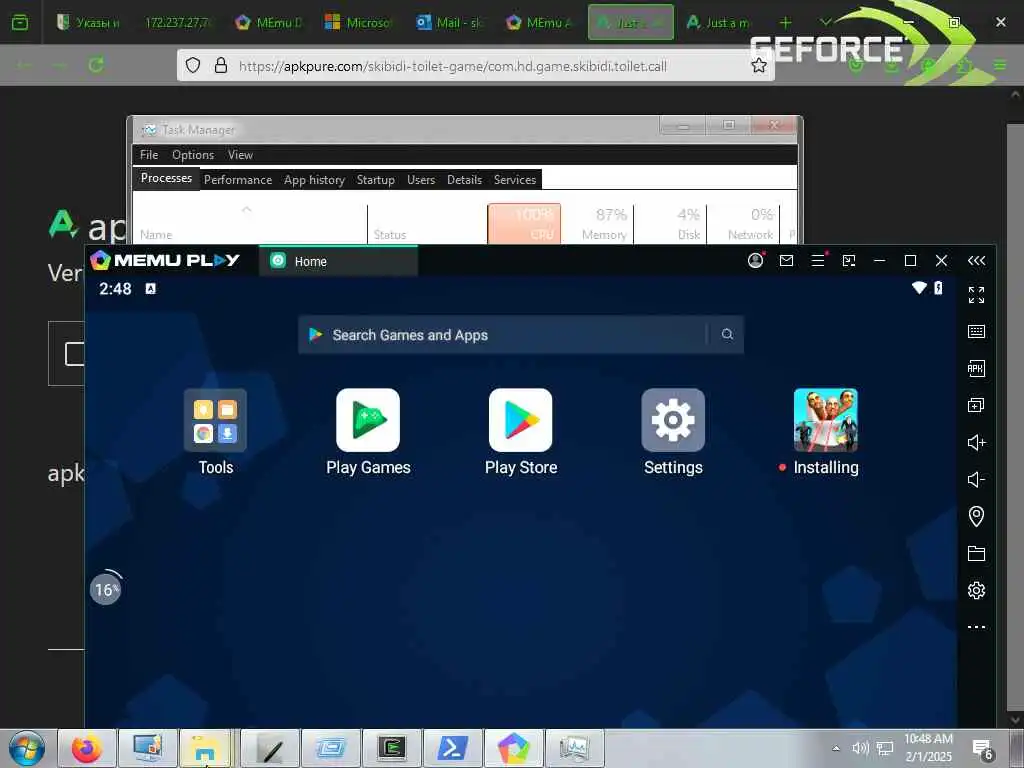This screenshot has height=768, width=1024.
Task: Click the browser address bar URL
Action: tap(453, 66)
